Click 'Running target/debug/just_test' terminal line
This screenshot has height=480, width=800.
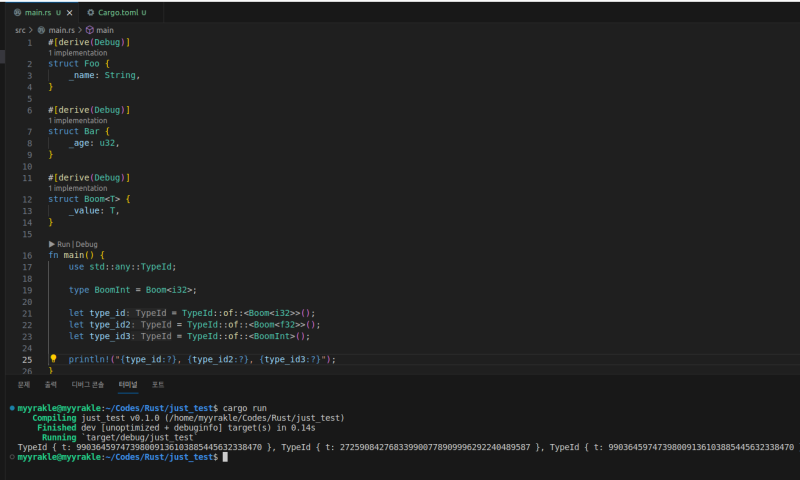tap(118, 437)
